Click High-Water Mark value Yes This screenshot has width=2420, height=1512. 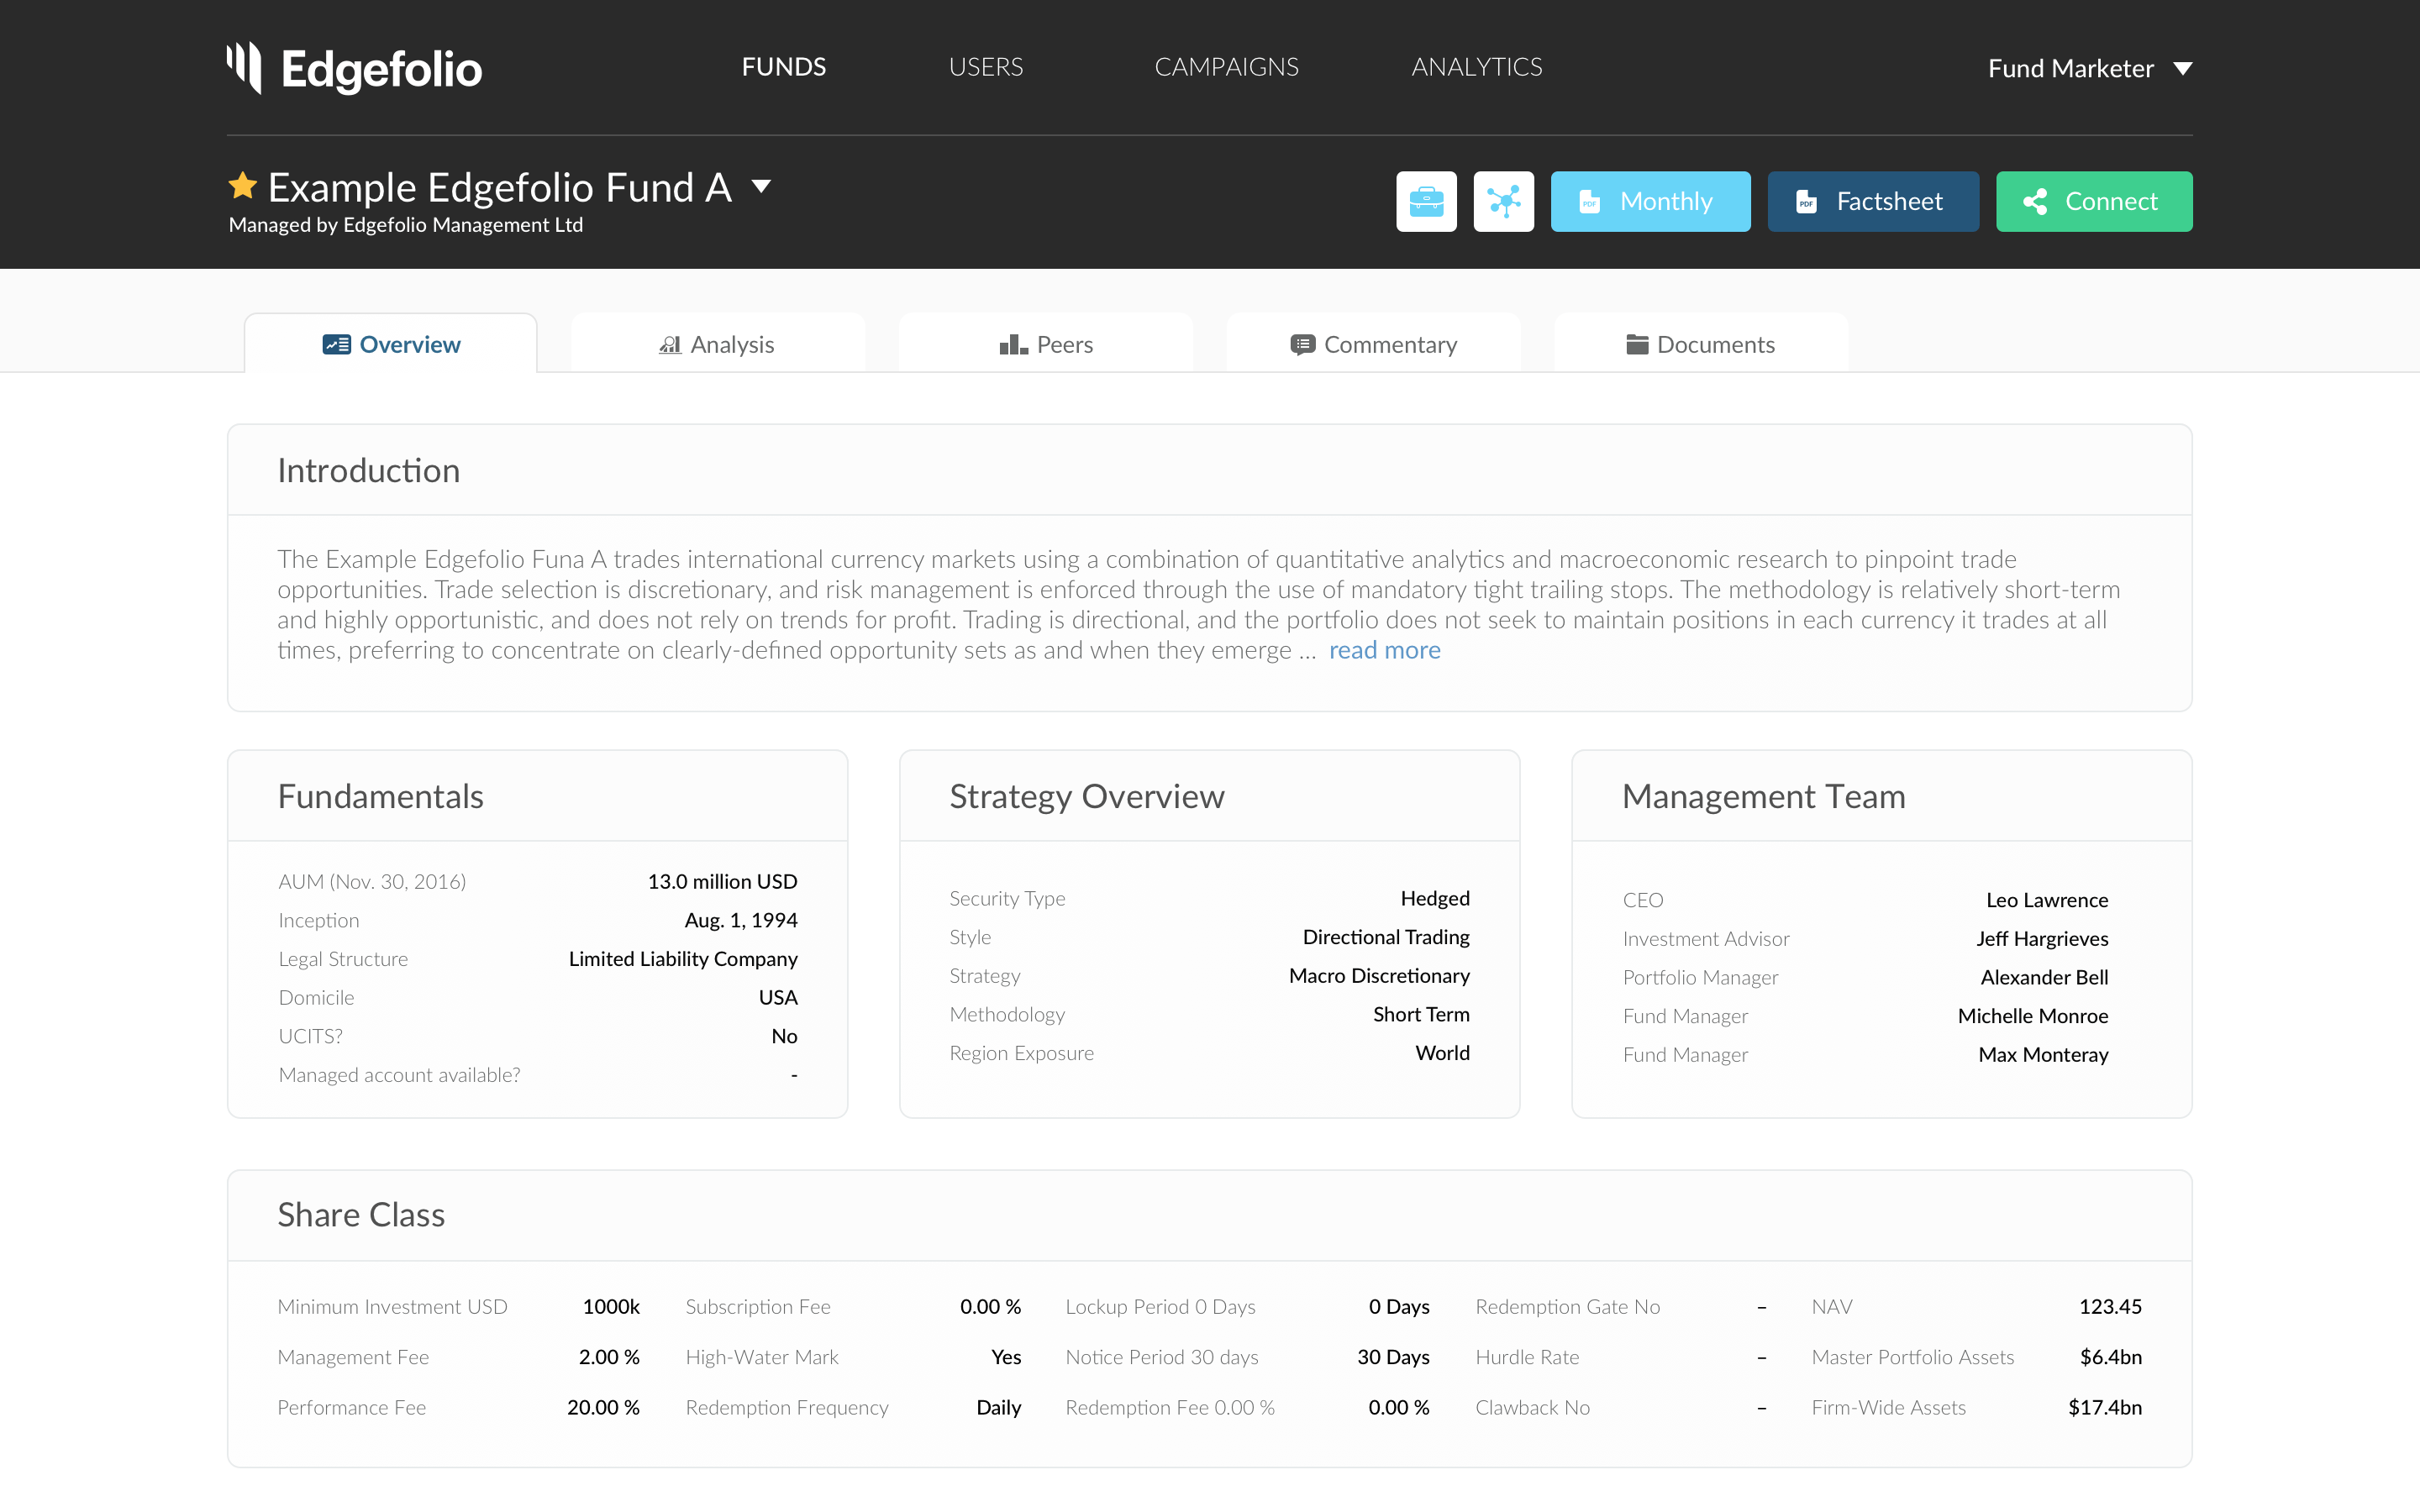[x=1006, y=1357]
